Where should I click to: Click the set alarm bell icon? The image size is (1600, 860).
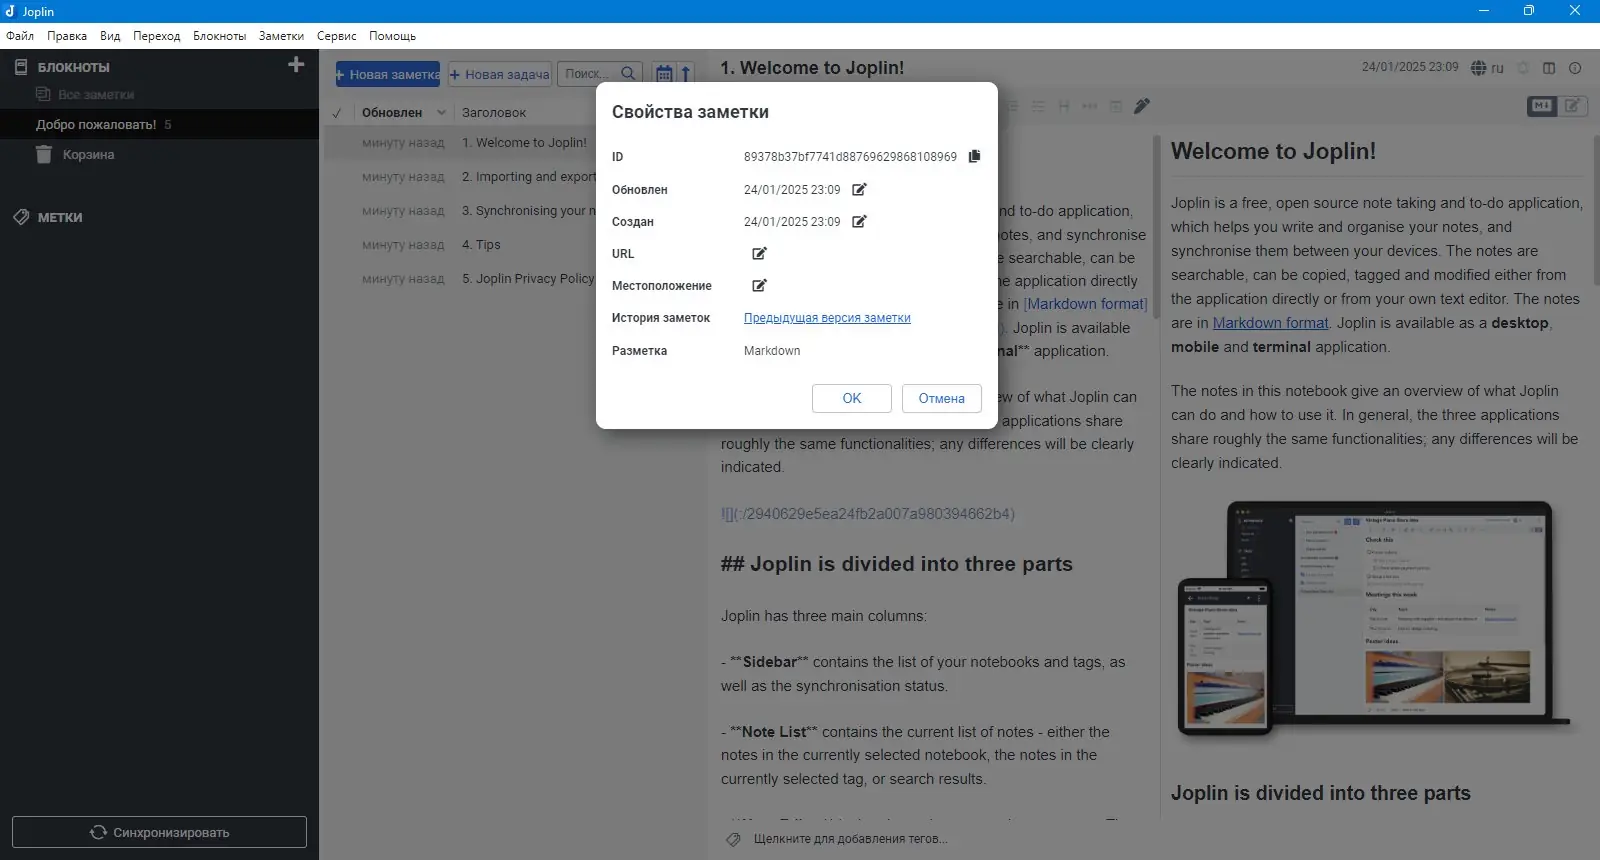(x=1523, y=68)
